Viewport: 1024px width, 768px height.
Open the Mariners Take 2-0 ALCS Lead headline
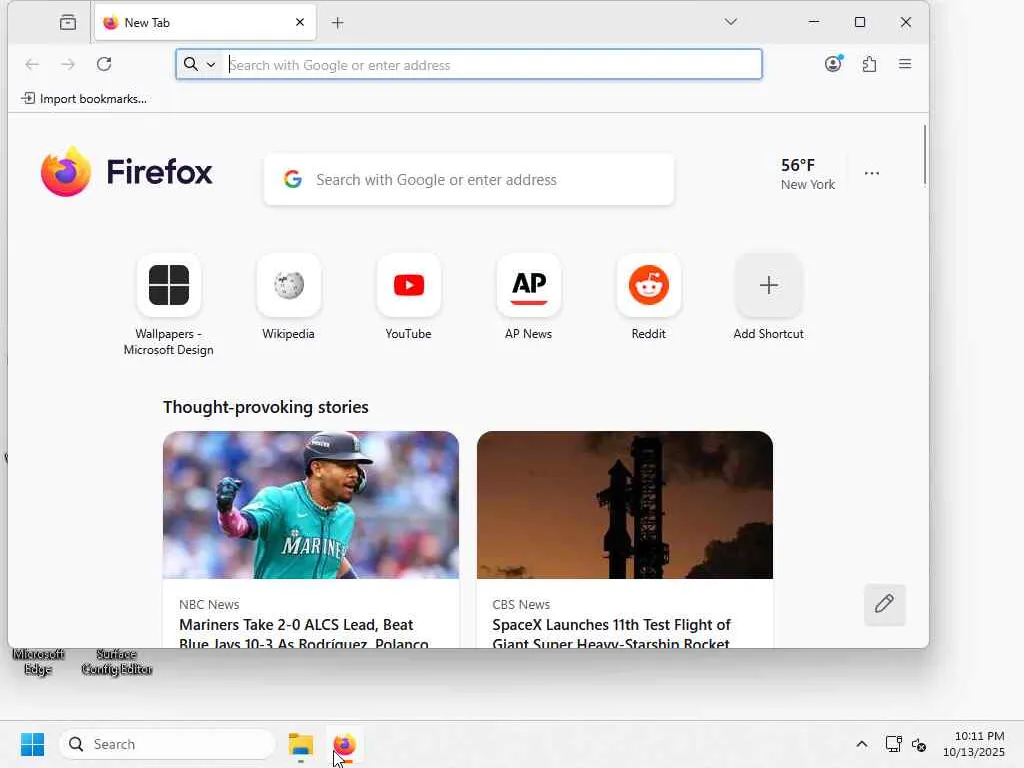pos(304,633)
